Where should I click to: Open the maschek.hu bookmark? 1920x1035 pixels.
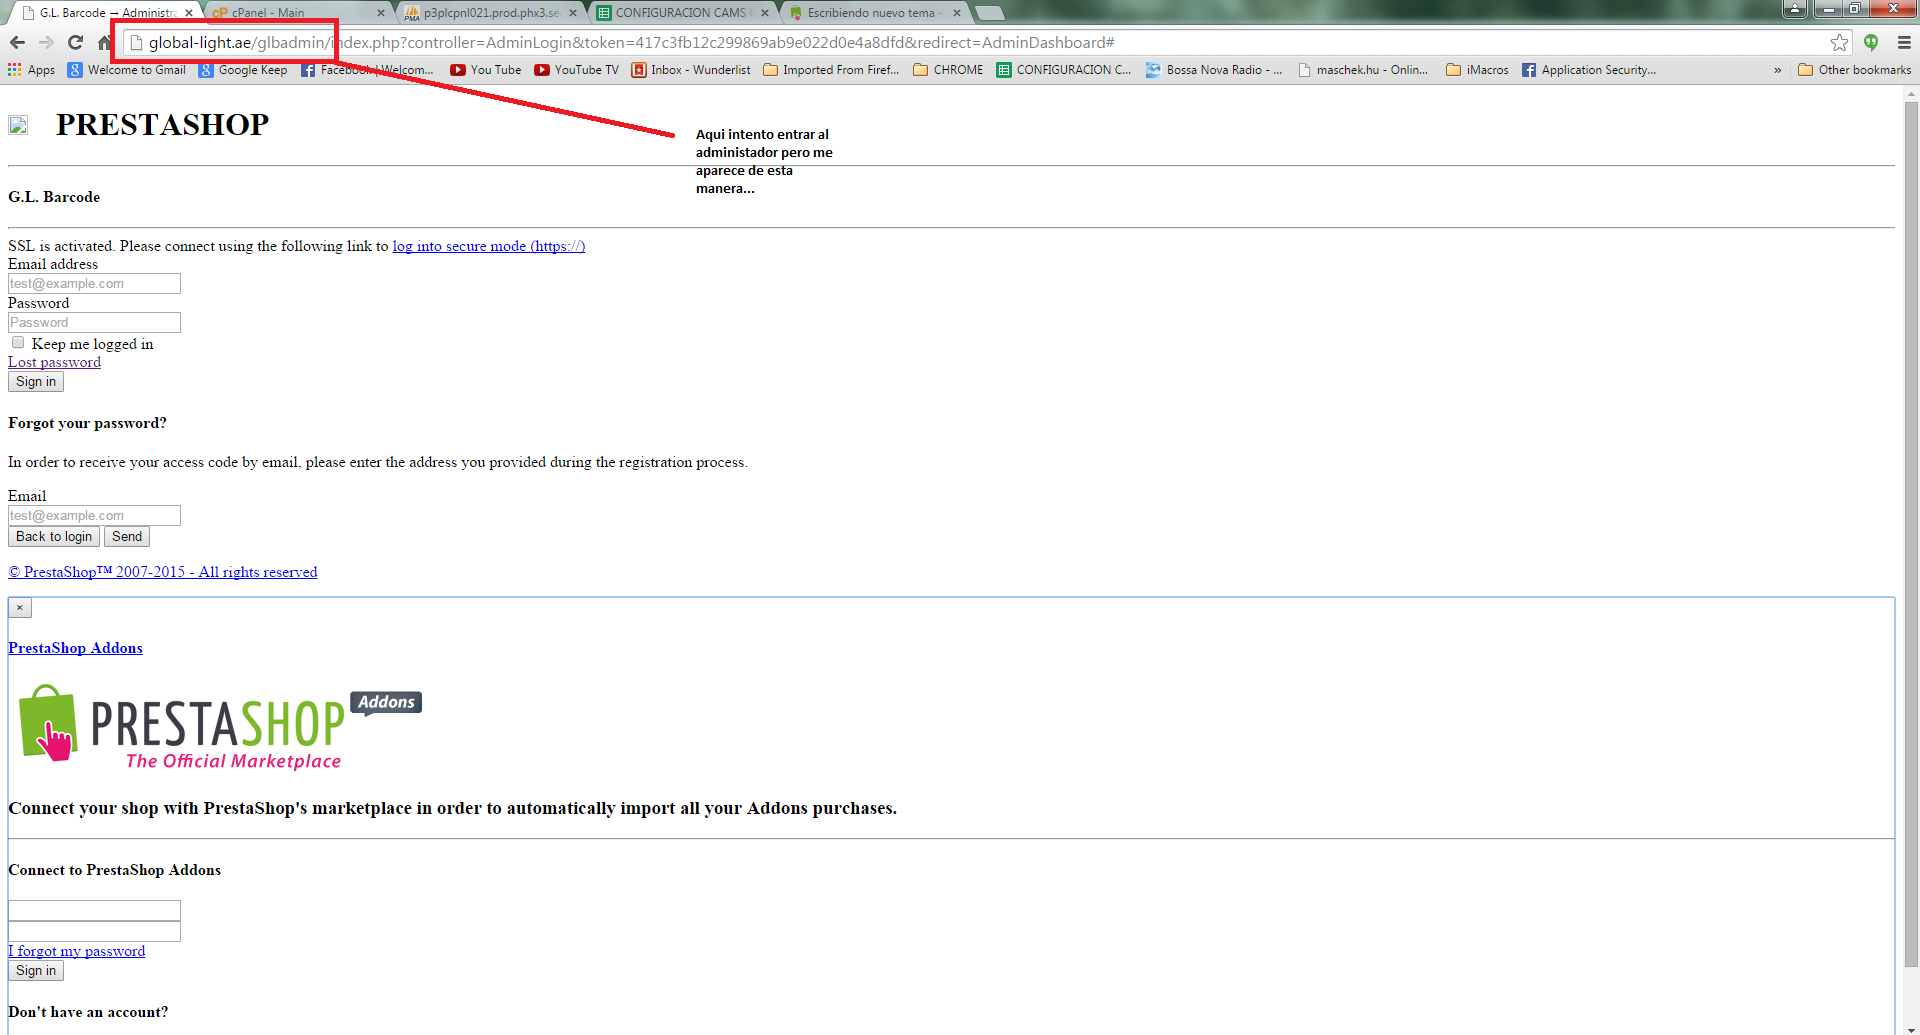tap(1362, 70)
